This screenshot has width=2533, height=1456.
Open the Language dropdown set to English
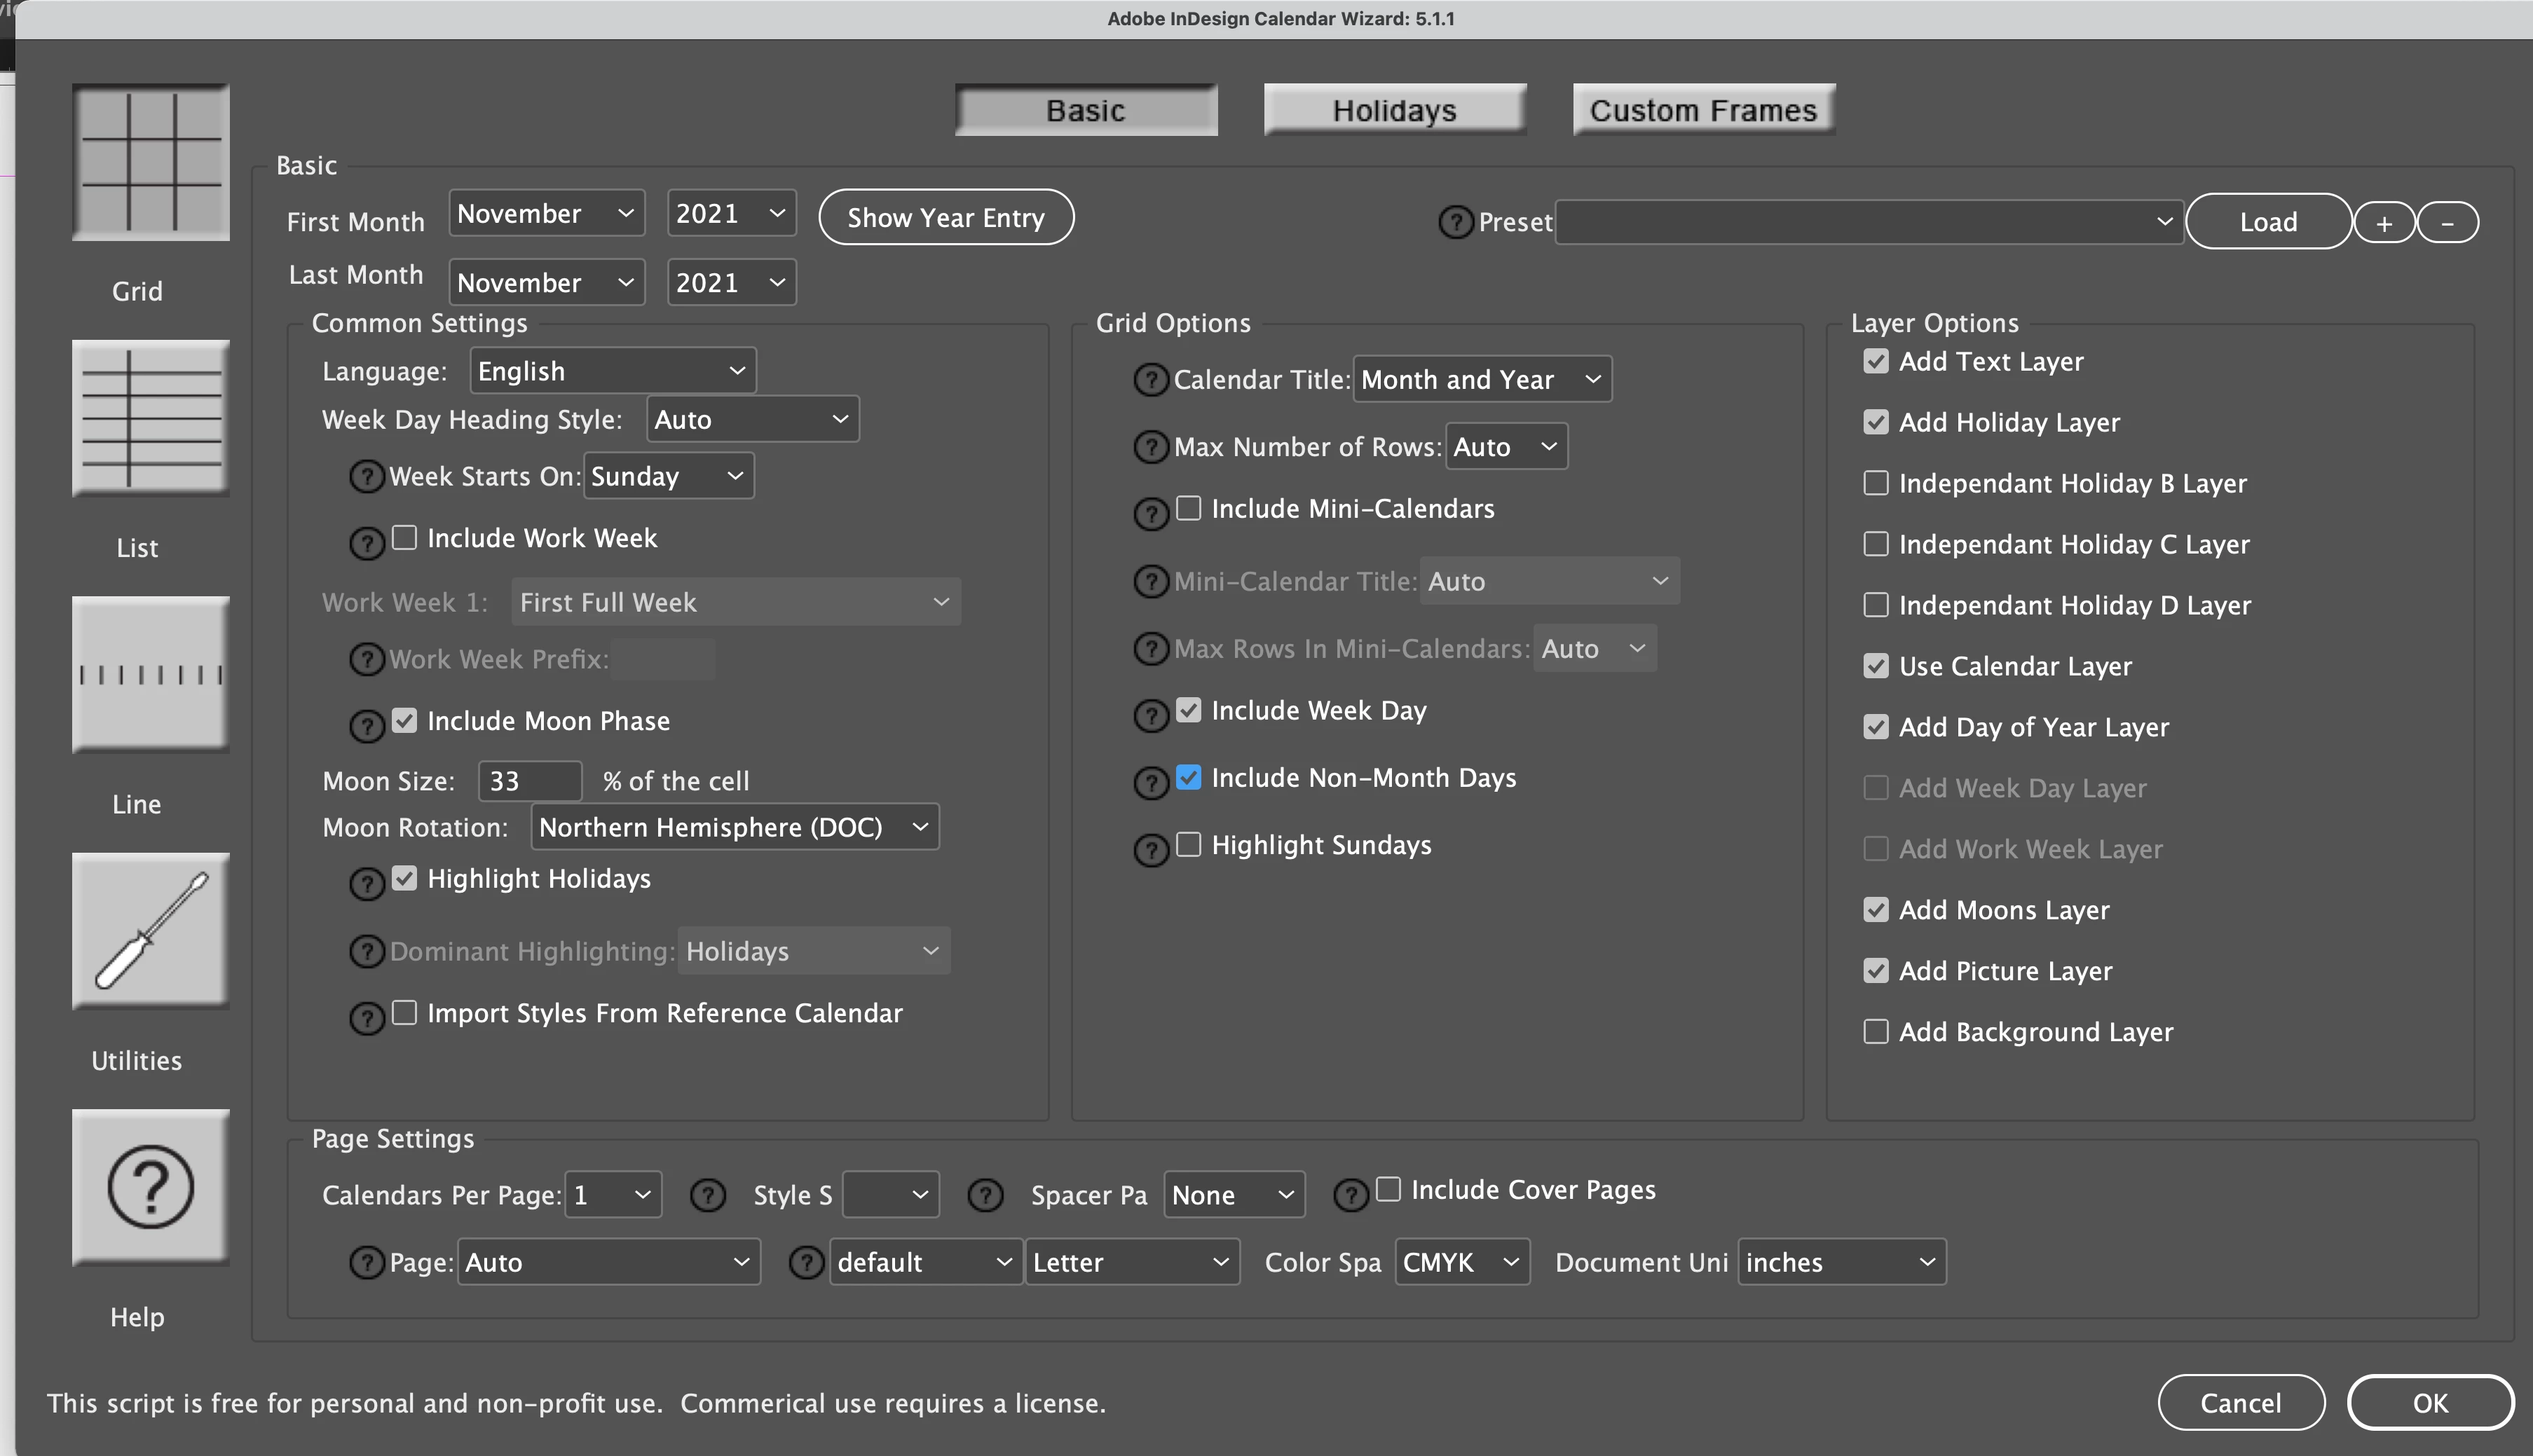pos(612,371)
